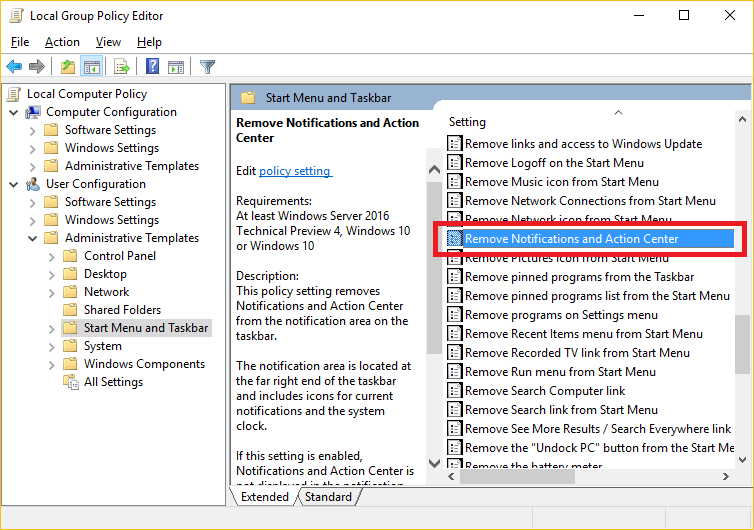
Task: Expand Software Settings under Computer Configuration
Action: pyautogui.click(x=33, y=131)
